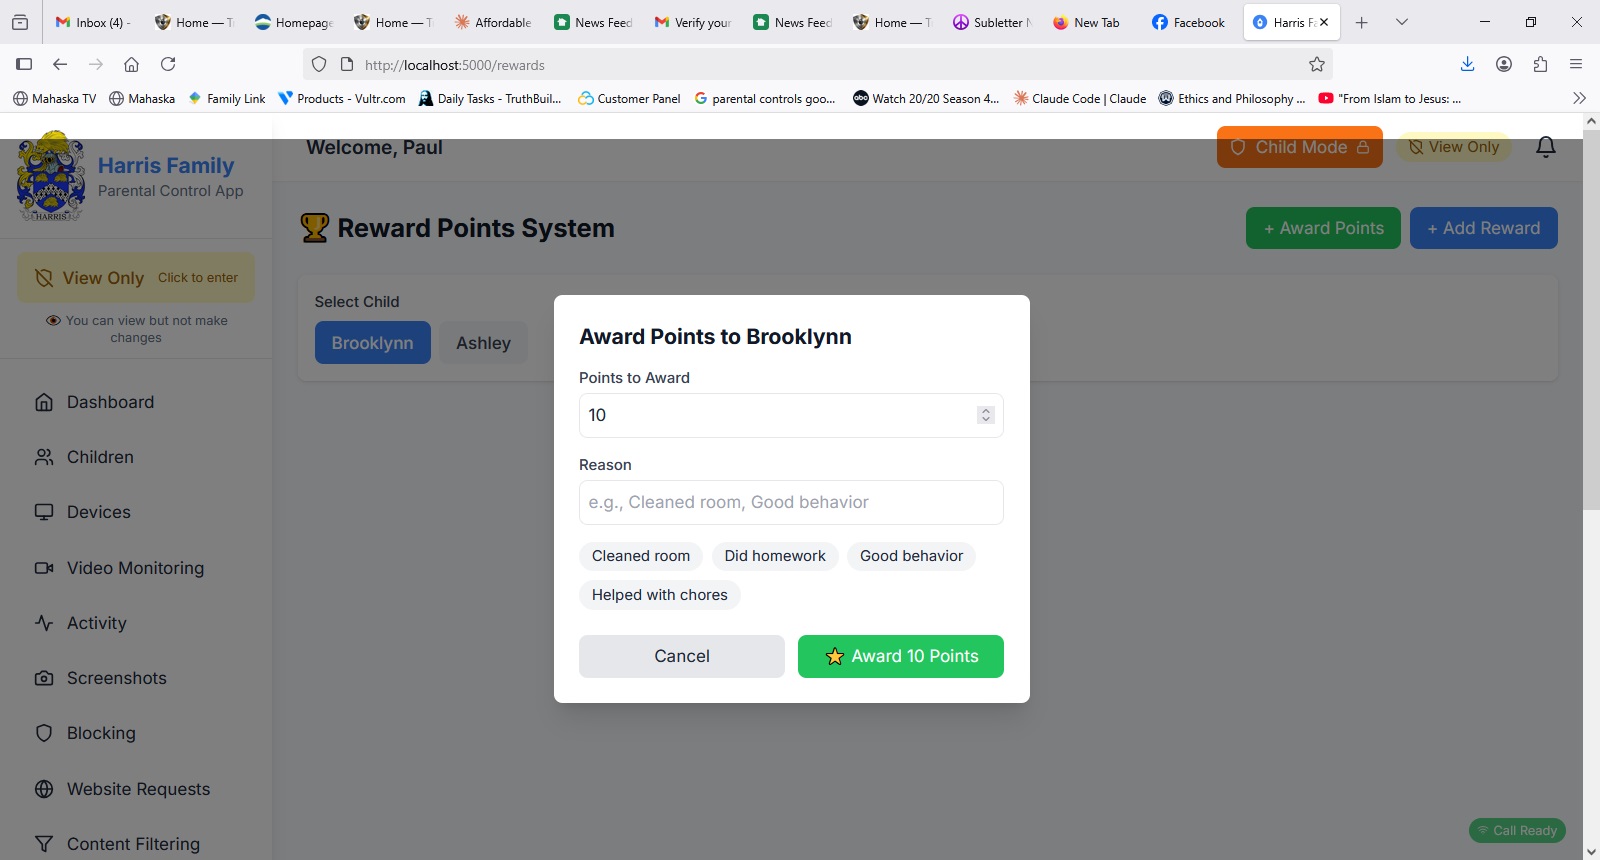Toggle Child Mode on

(x=1299, y=147)
